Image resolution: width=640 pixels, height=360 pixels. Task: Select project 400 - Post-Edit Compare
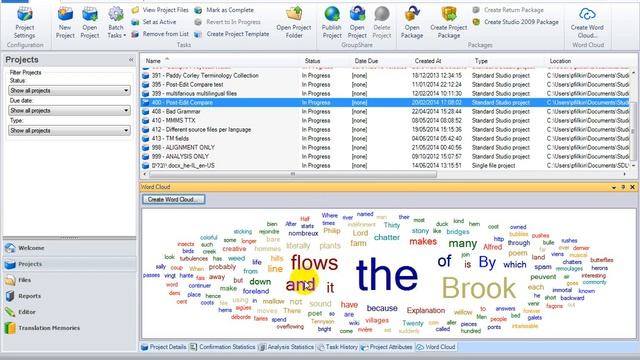point(386,102)
